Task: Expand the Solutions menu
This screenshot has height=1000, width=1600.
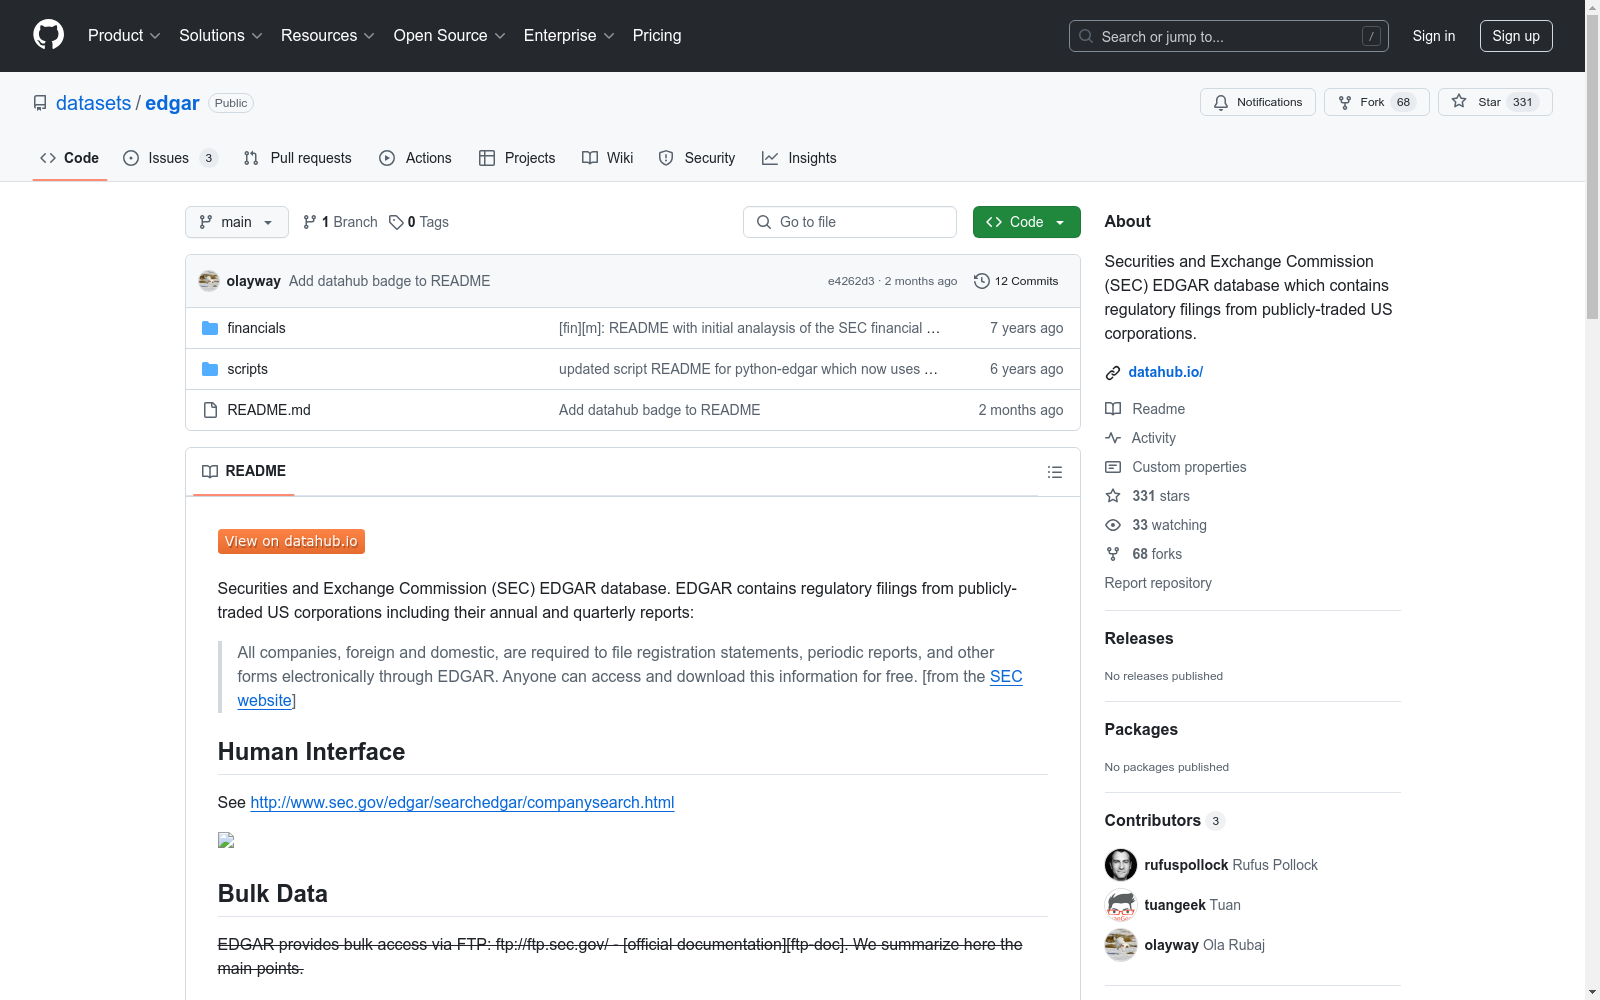Action: point(221,35)
